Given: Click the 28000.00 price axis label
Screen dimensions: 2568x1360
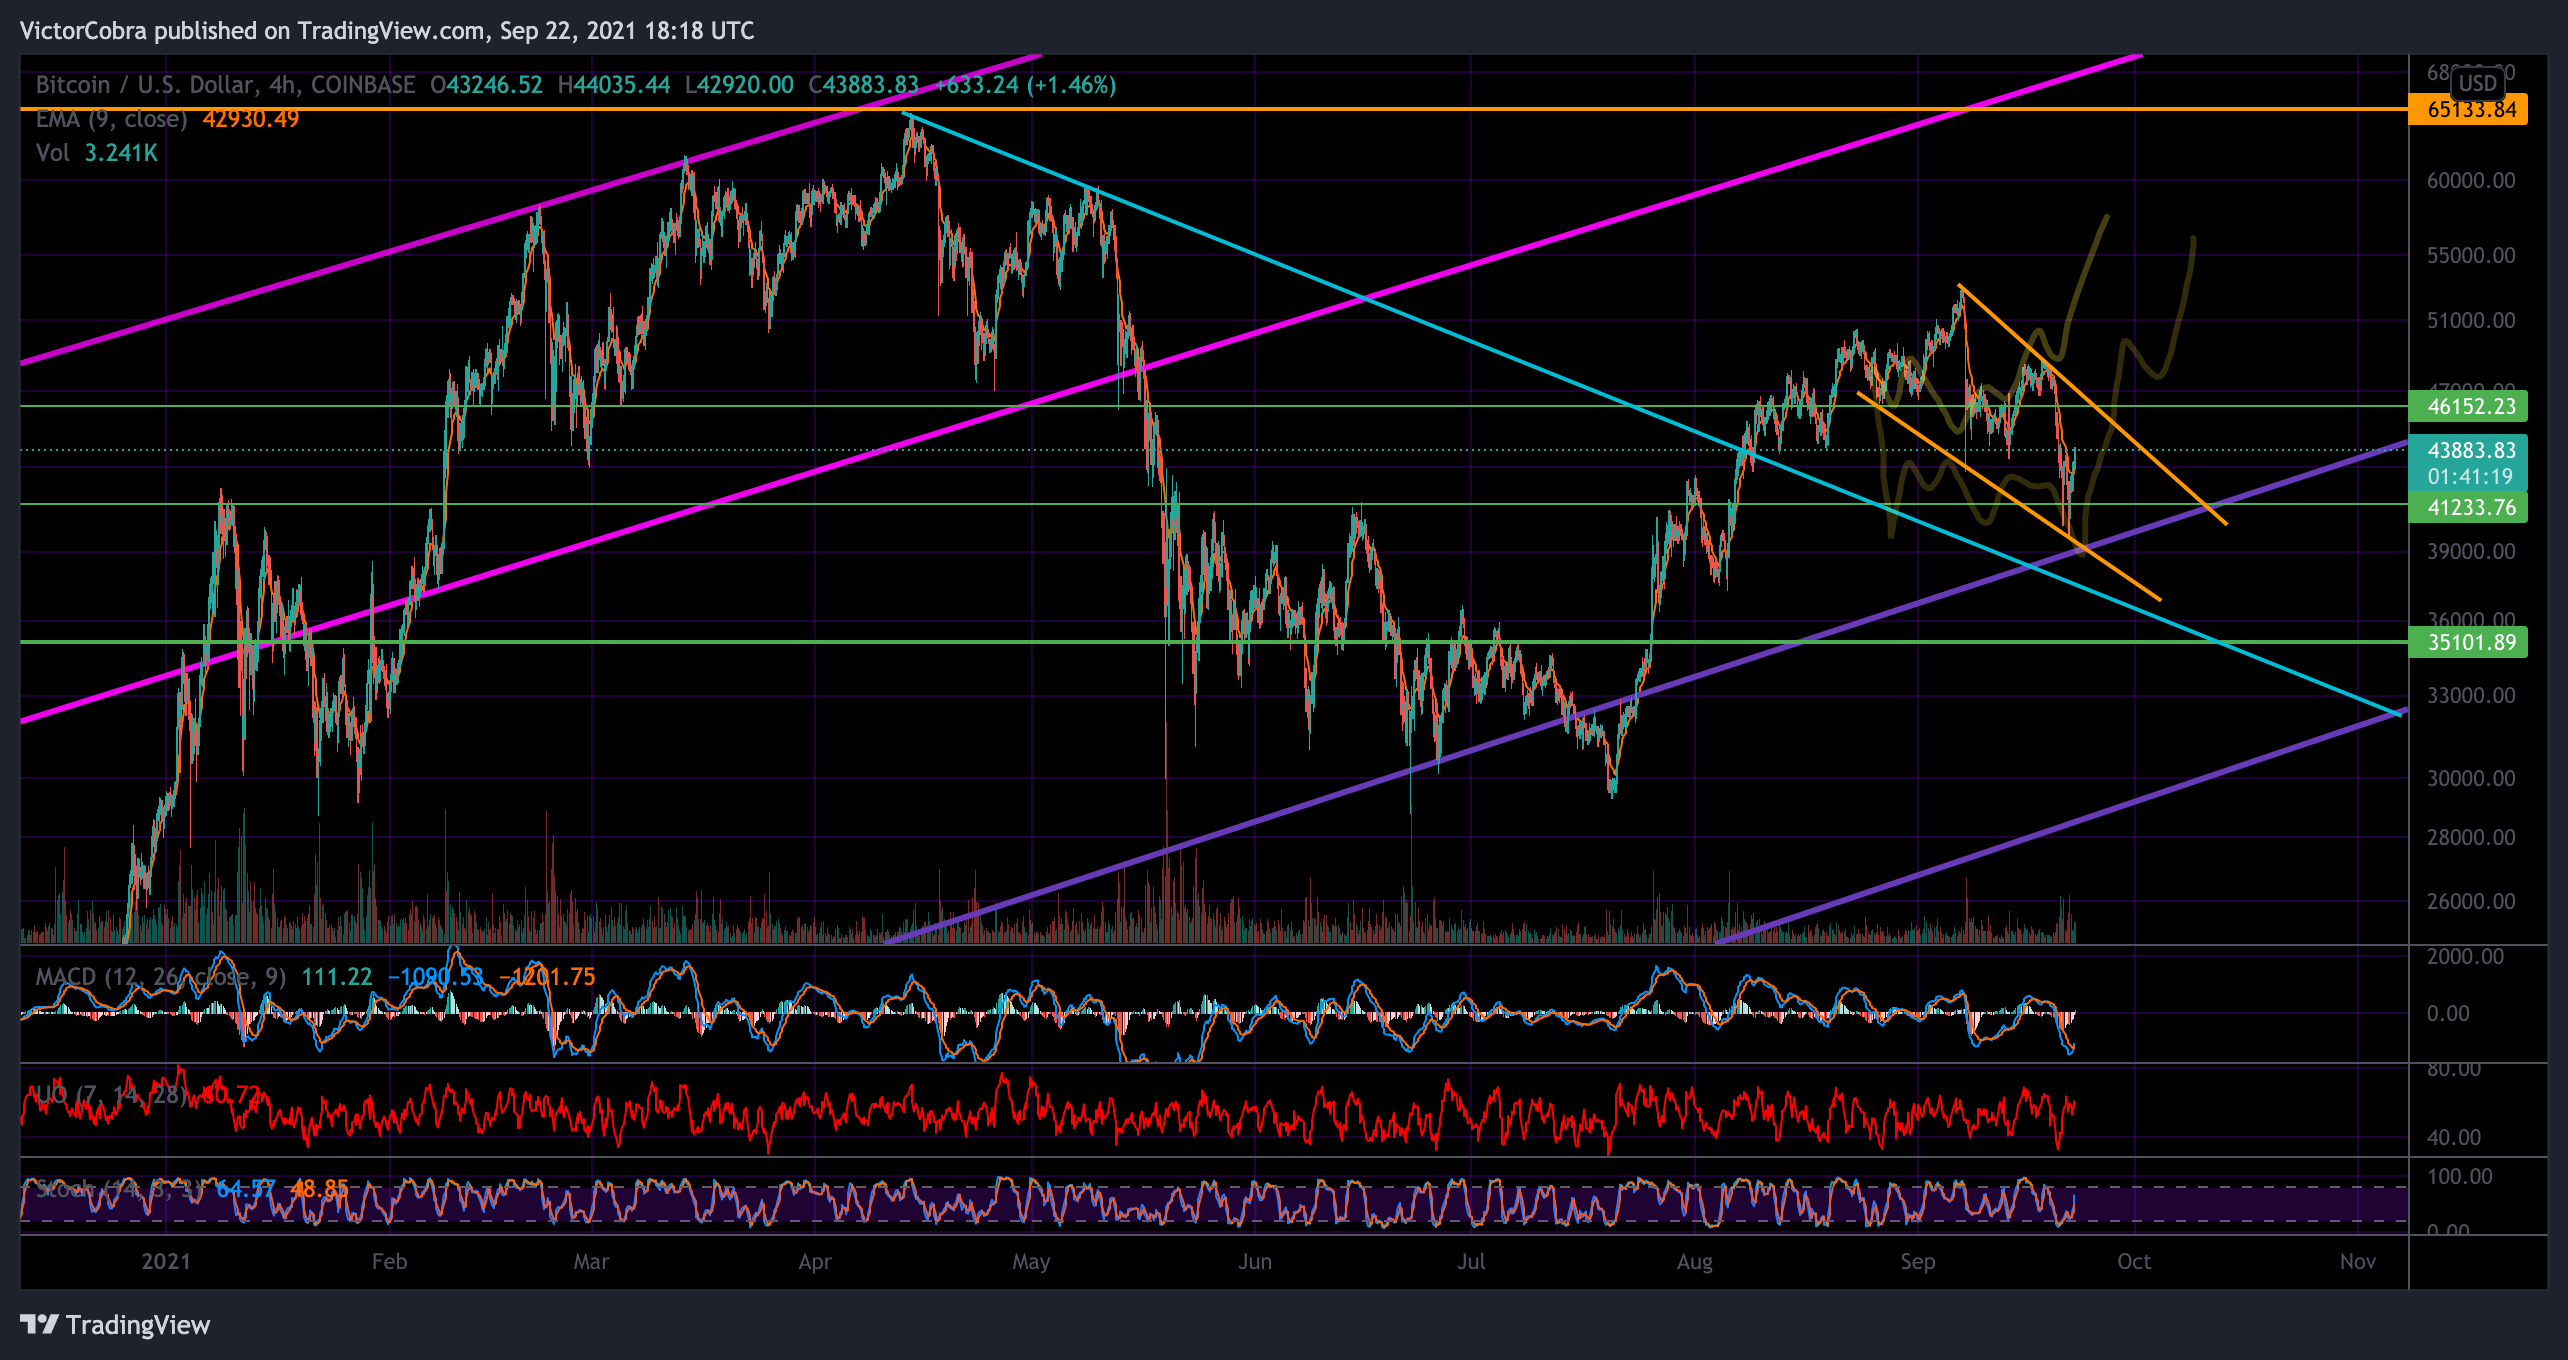Looking at the screenshot, I should (2471, 838).
